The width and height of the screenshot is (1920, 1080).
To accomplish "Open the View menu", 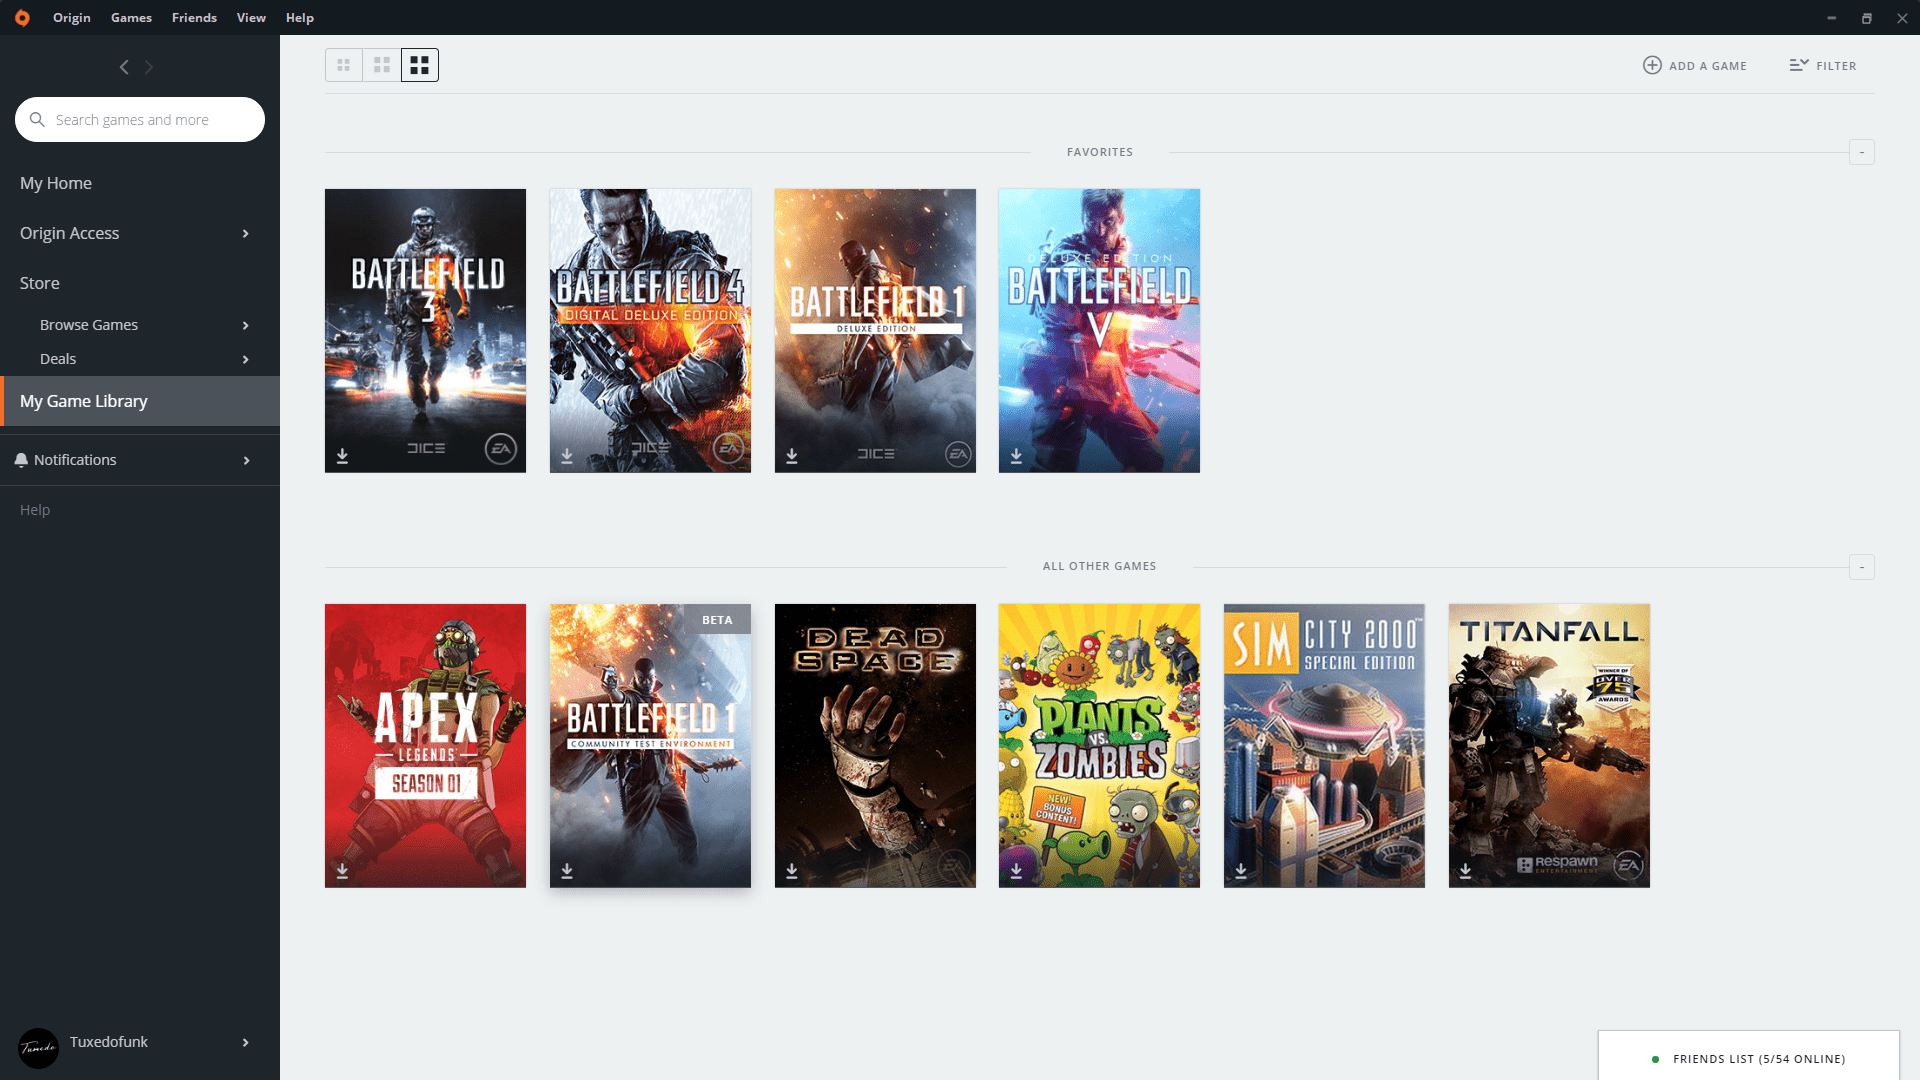I will point(251,18).
